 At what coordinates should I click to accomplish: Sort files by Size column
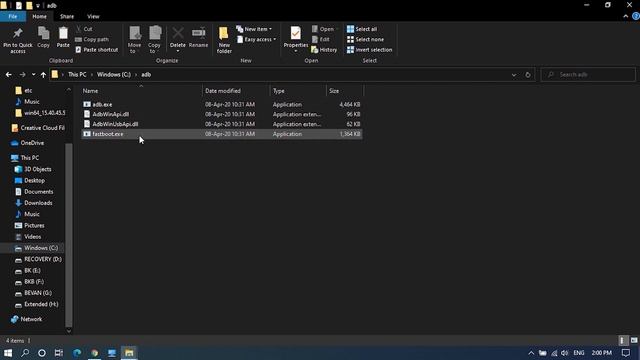(344, 91)
